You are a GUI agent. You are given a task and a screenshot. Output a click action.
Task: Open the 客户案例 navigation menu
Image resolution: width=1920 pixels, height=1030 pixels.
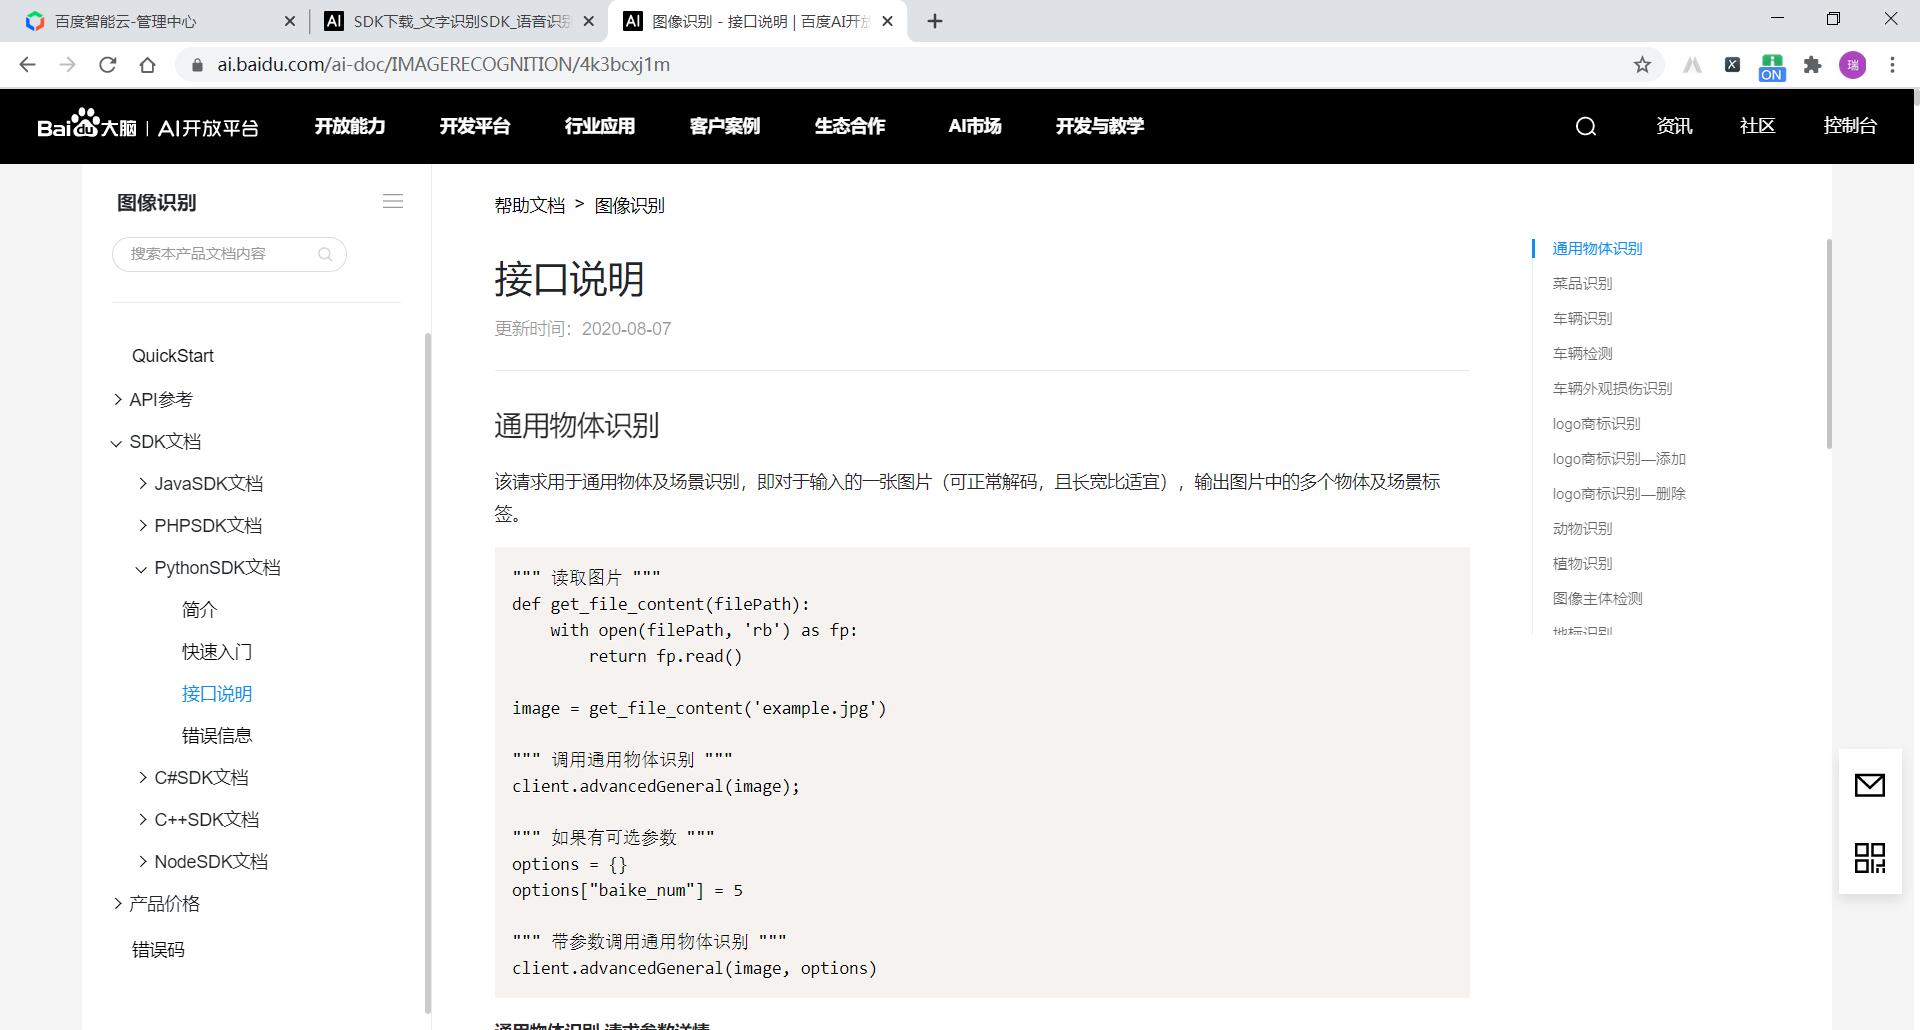(725, 126)
